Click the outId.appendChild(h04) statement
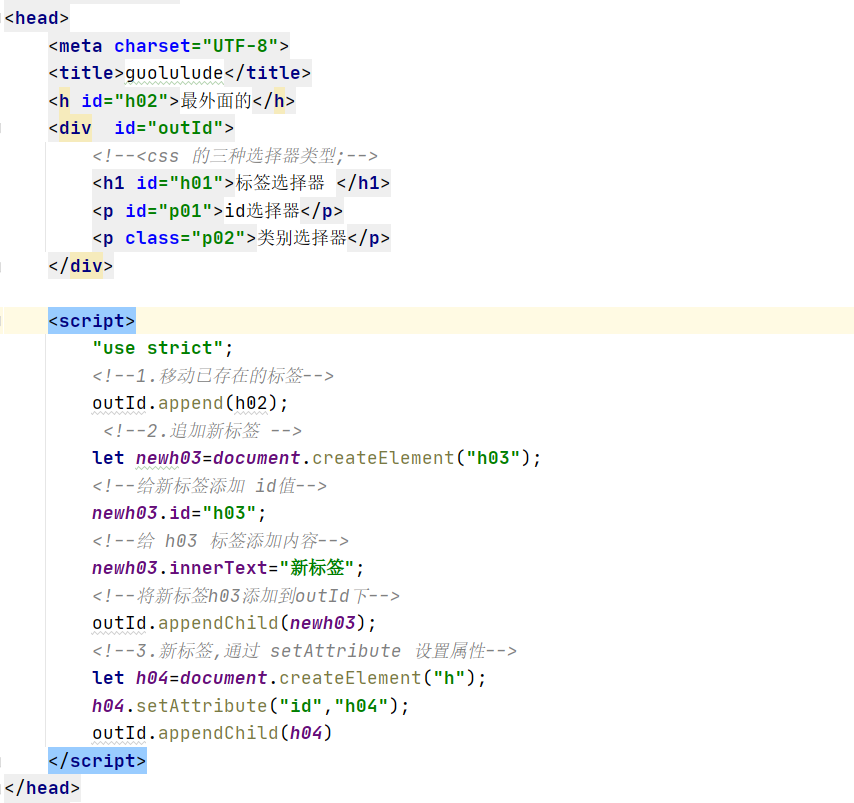 point(212,733)
